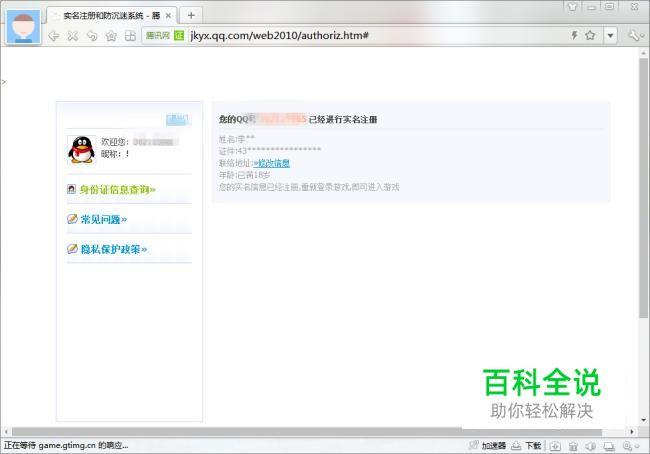Click the lightning speed-mode icon
The image size is (650, 454).
(x=574, y=35)
